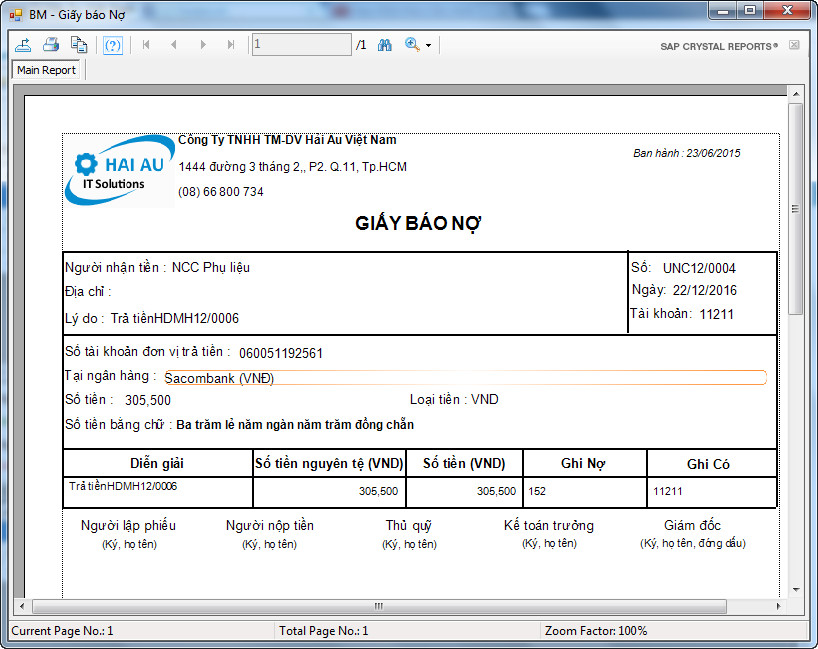Screen dimensions: 818x649
Task: Click the Zoom magnifier icon
Action: pos(412,45)
